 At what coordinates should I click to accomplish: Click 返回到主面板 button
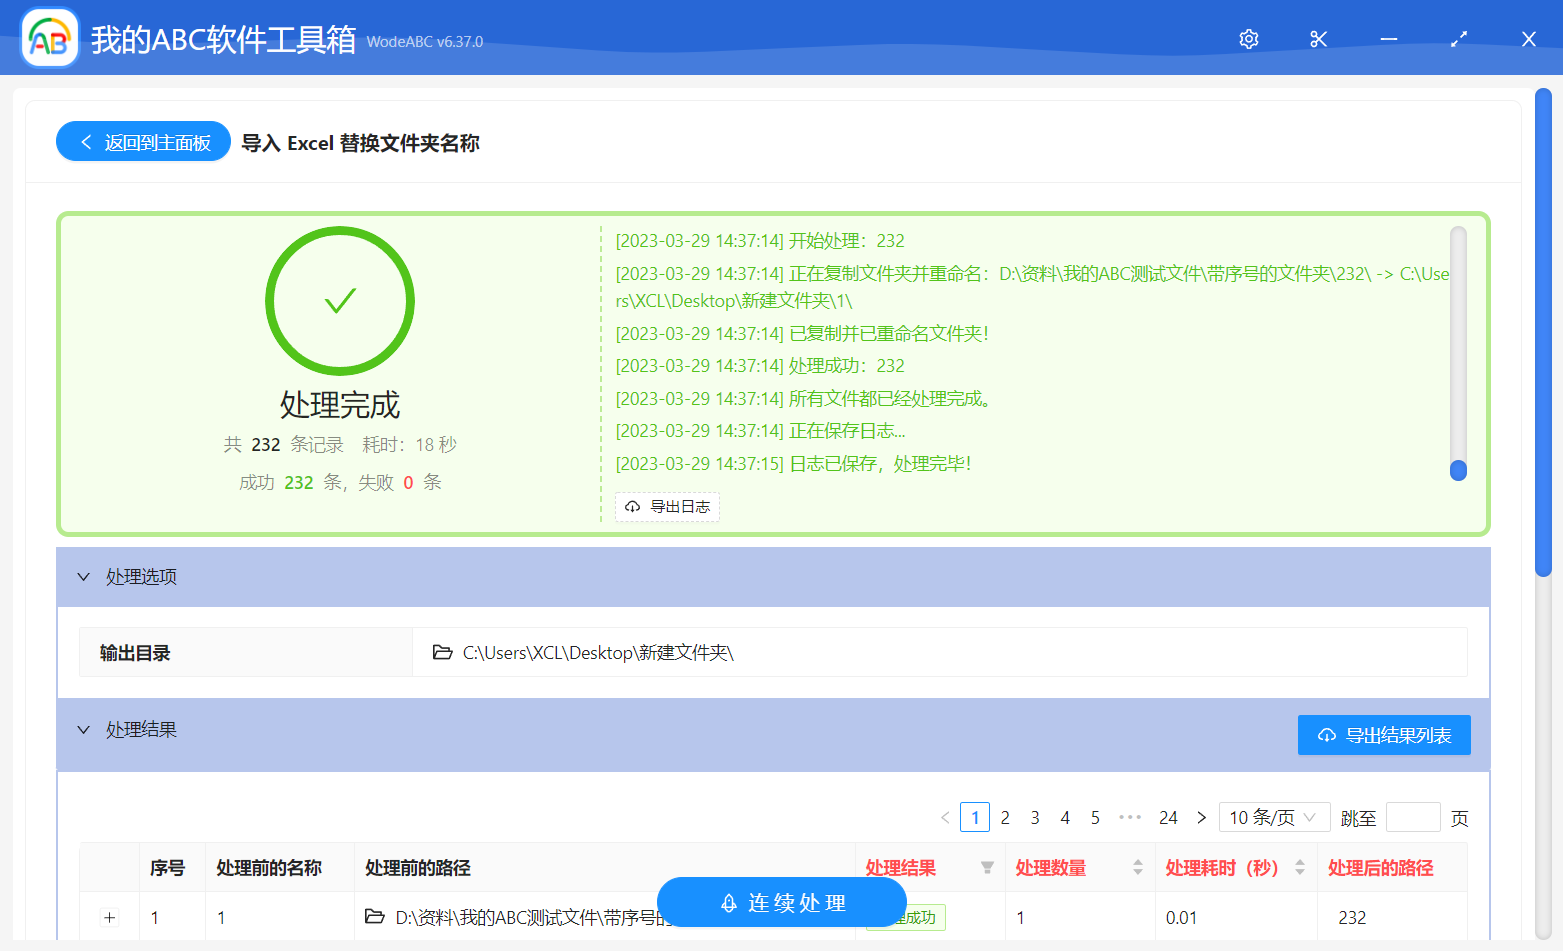[144, 142]
